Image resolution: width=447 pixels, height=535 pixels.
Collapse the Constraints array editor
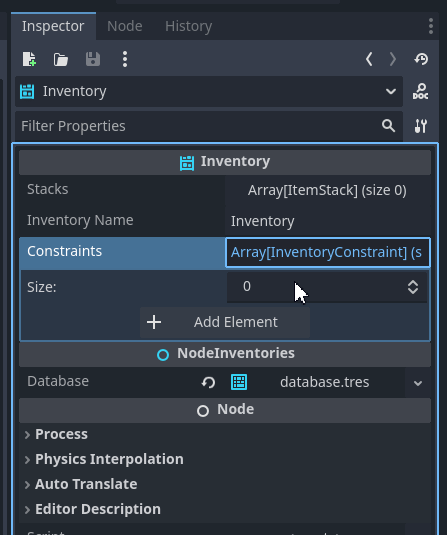pos(328,252)
